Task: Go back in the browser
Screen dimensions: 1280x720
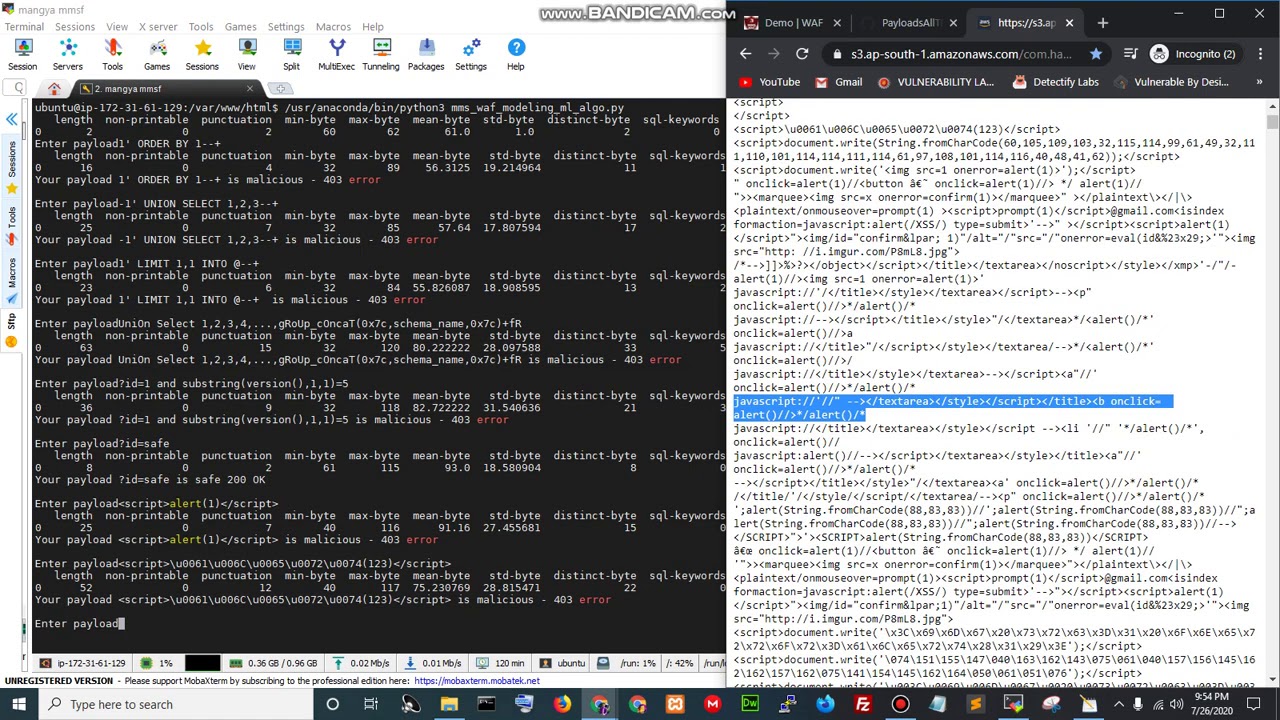Action: coord(745,54)
